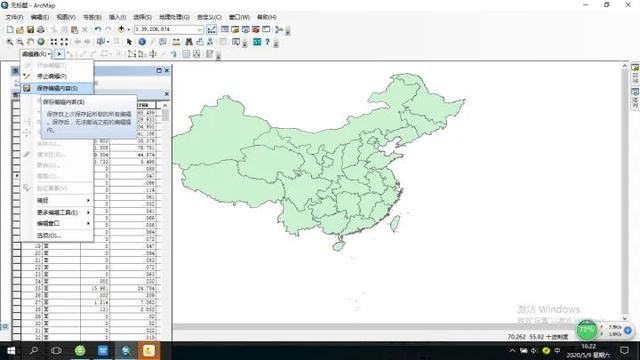Activate the Identify tool
The image size is (640, 360).
(x=142, y=42)
